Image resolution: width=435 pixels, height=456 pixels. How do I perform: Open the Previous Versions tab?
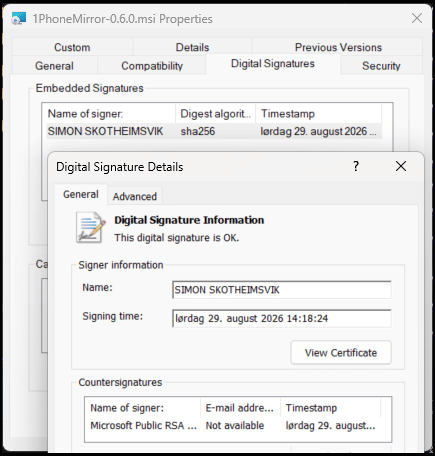[x=338, y=47]
